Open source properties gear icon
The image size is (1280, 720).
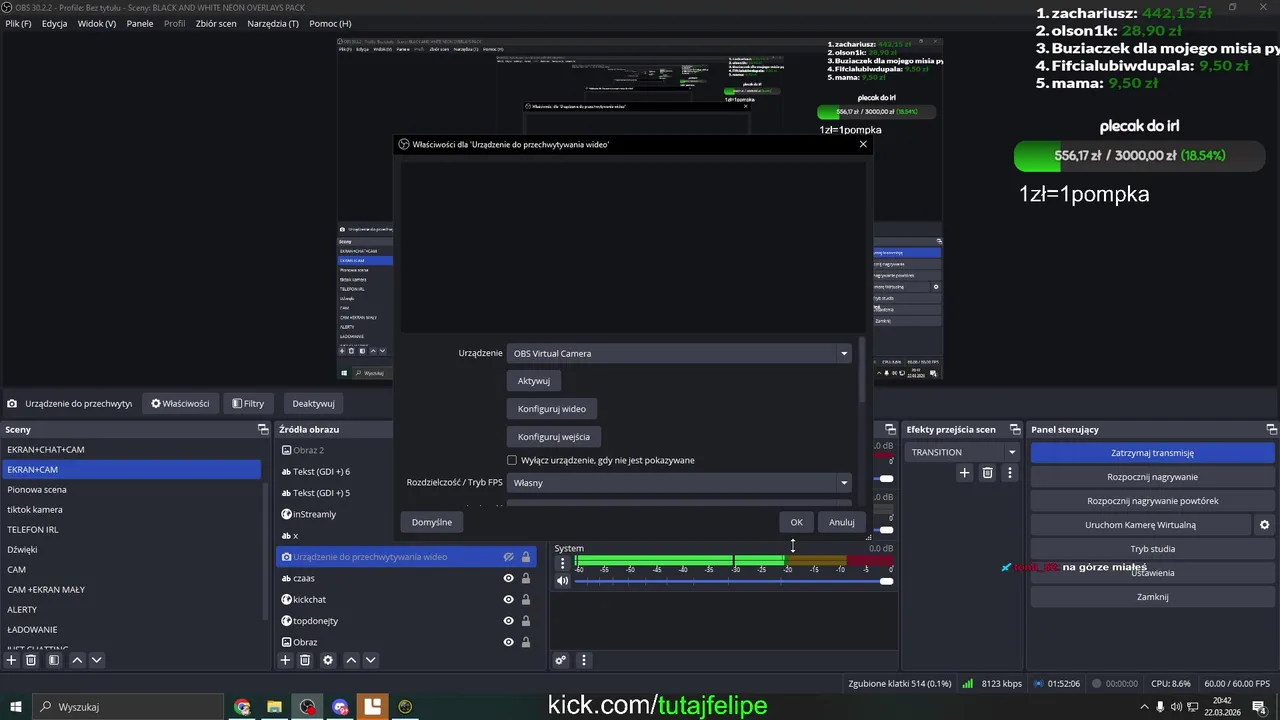(328, 660)
